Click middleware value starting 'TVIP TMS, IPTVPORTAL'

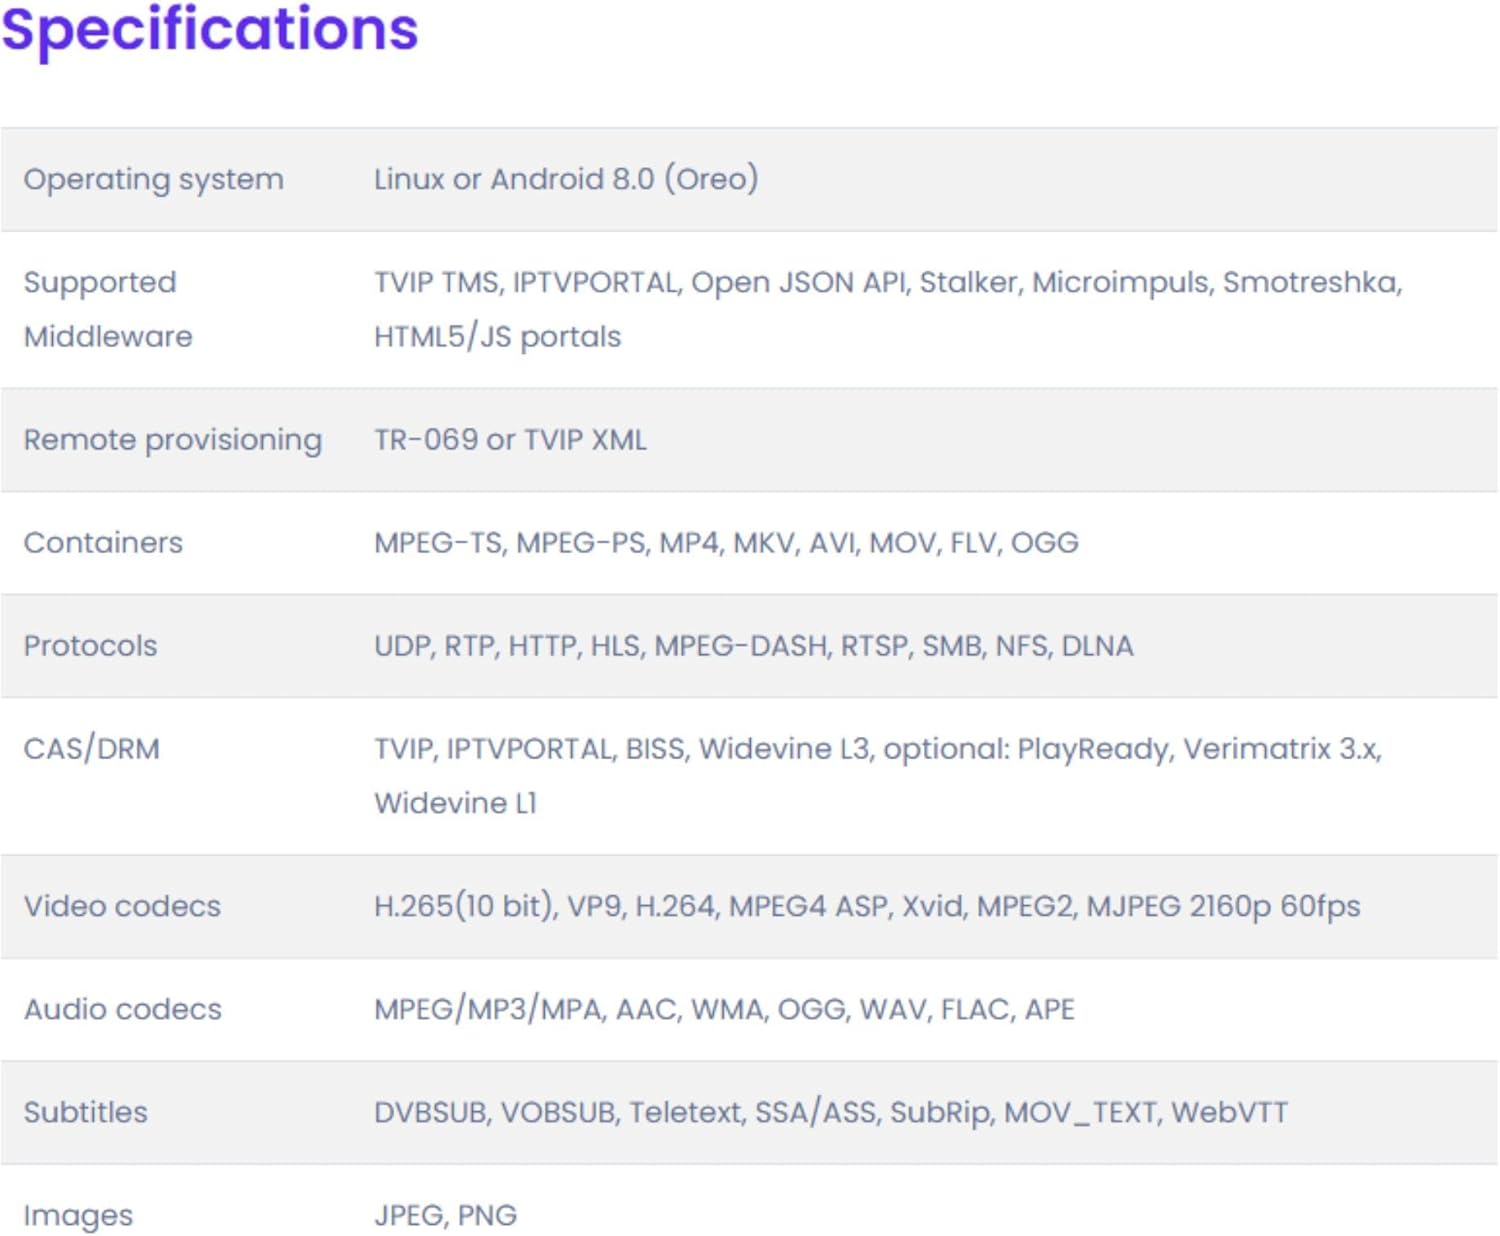[x=888, y=309]
